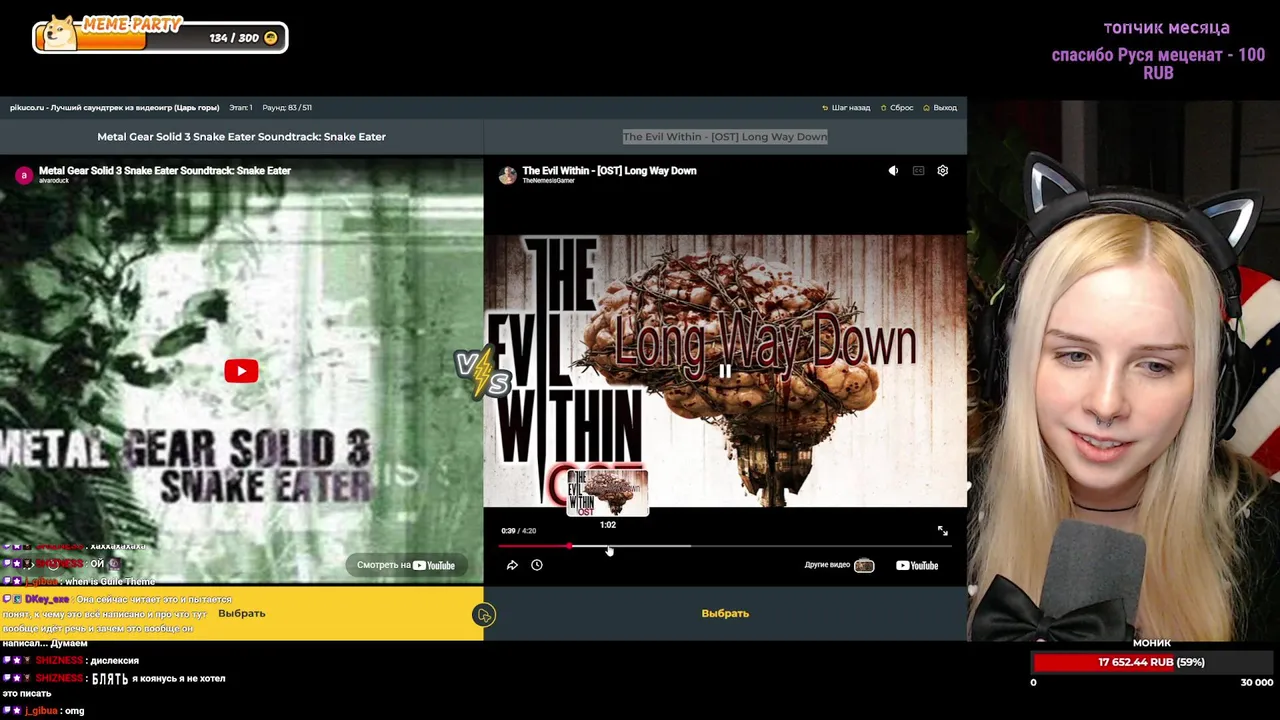Click the 'Этап: 1' label

click(x=240, y=107)
